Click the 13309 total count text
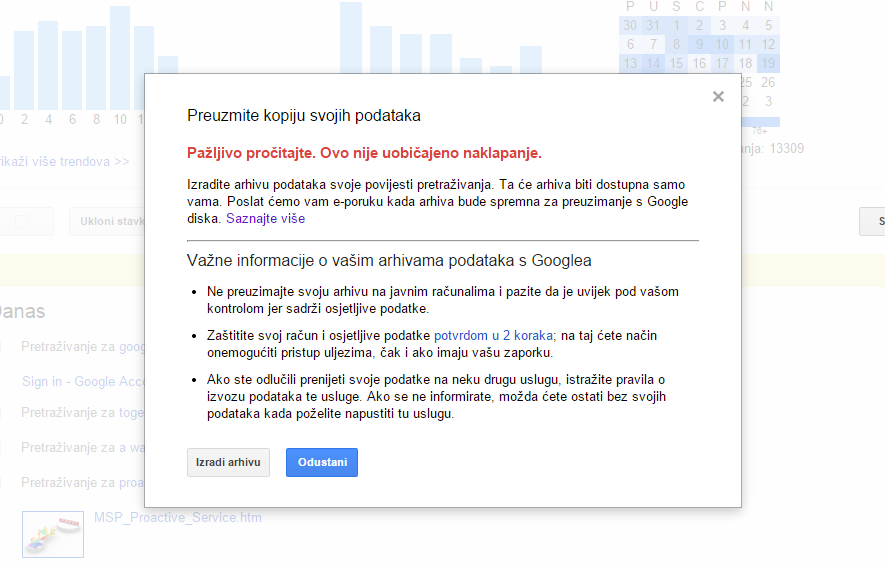Image resolution: width=885 pixels, height=566 pixels. click(787, 148)
